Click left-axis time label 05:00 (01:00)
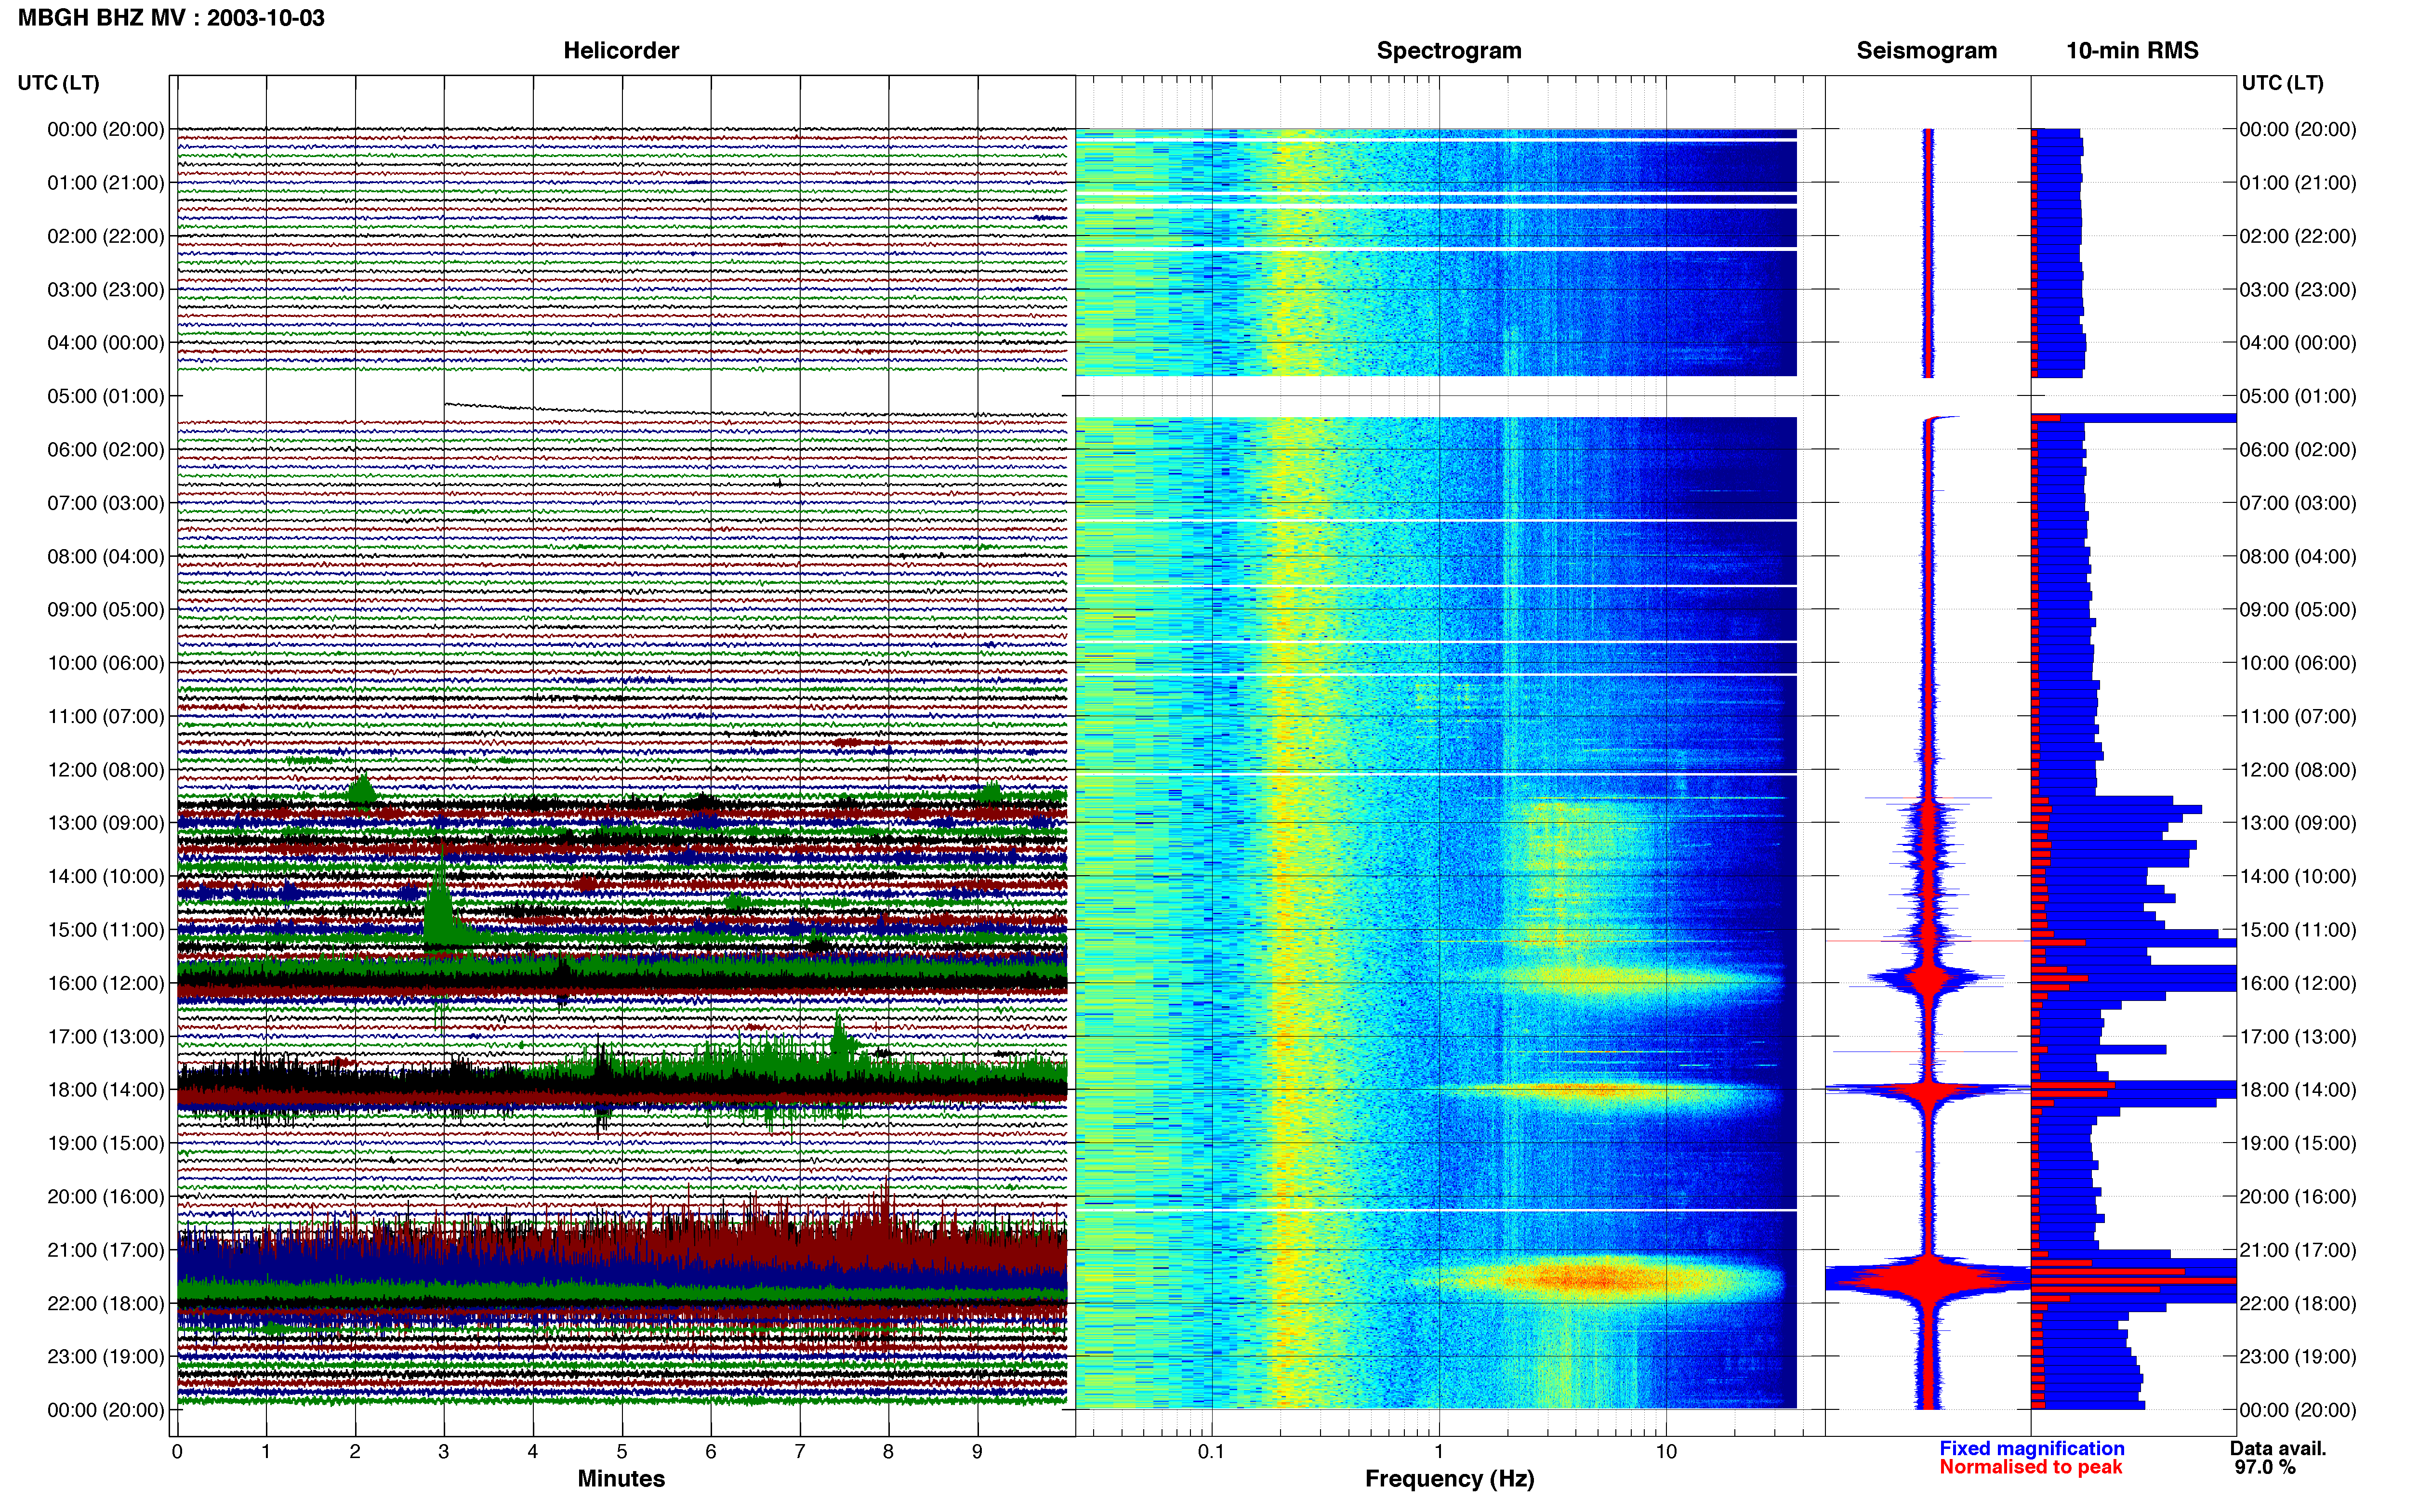2418x1512 pixels. (x=106, y=396)
